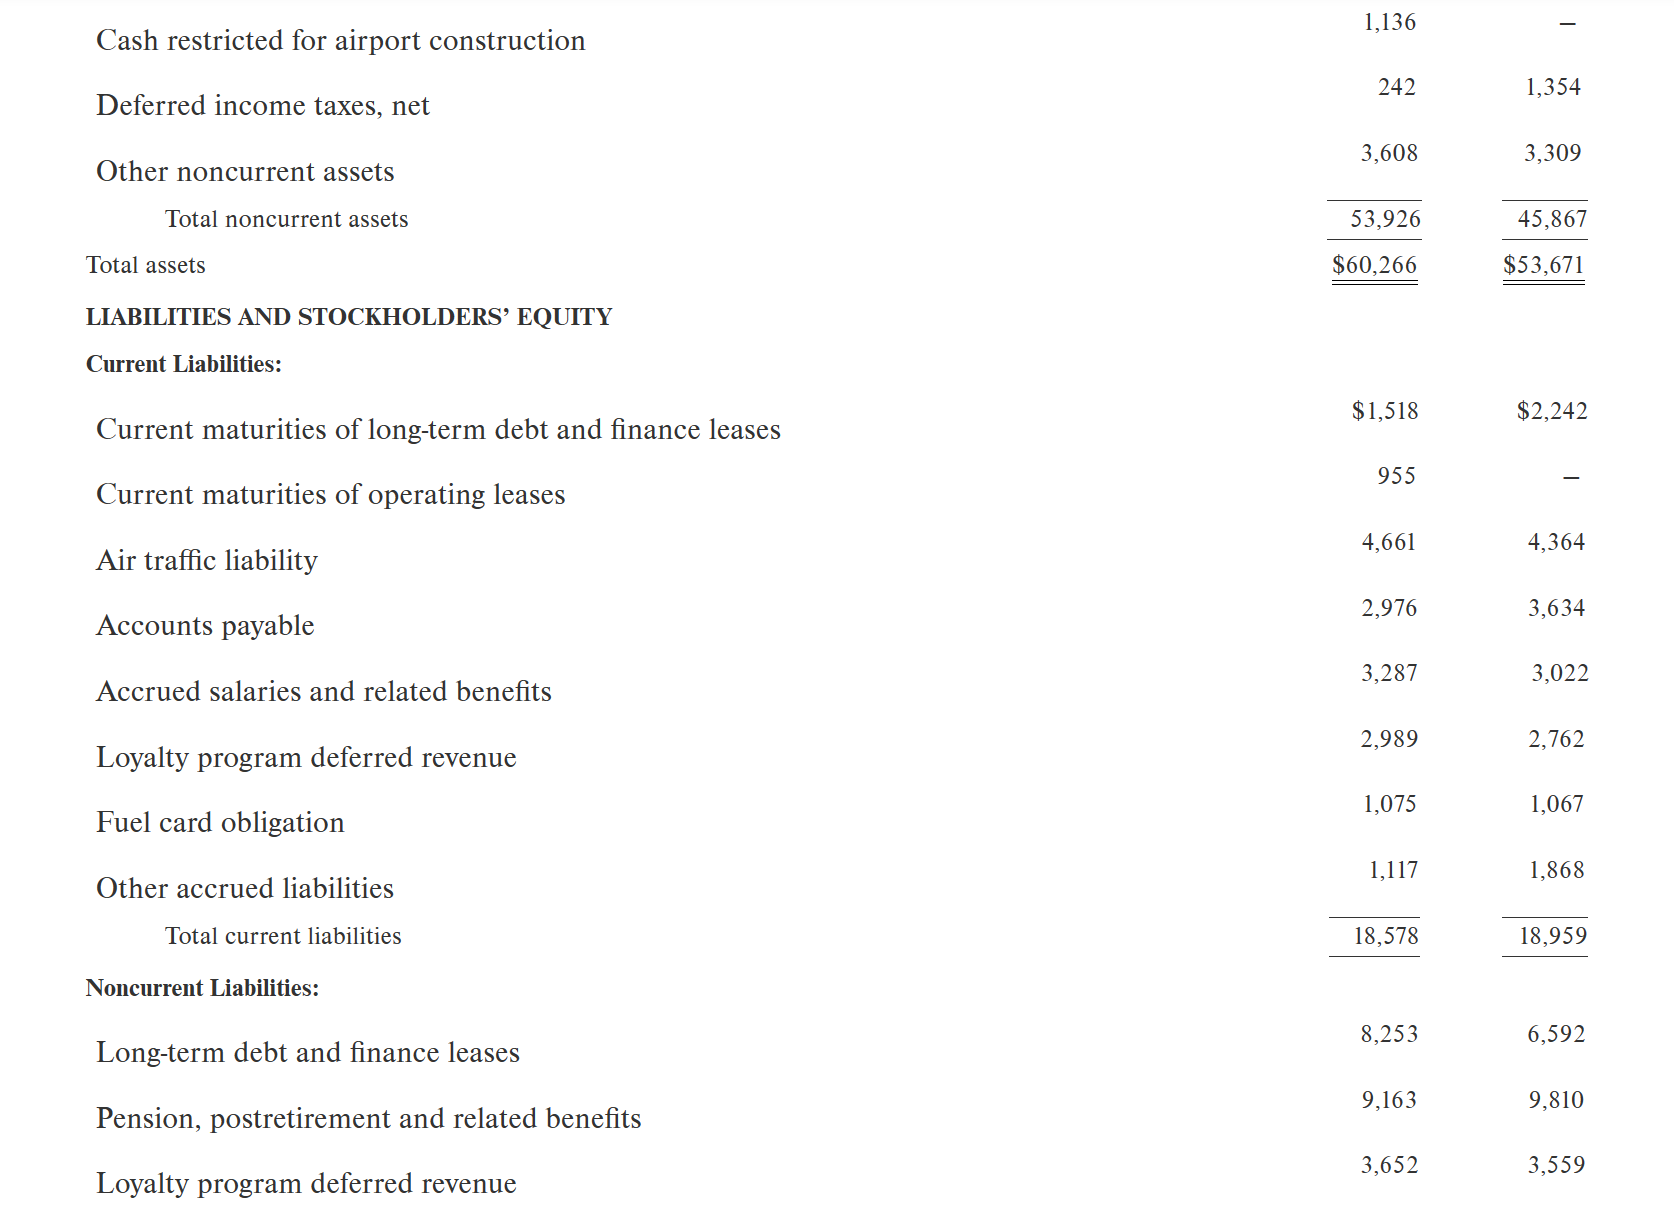Select Total noncurrent assets value 53,926

click(1385, 219)
